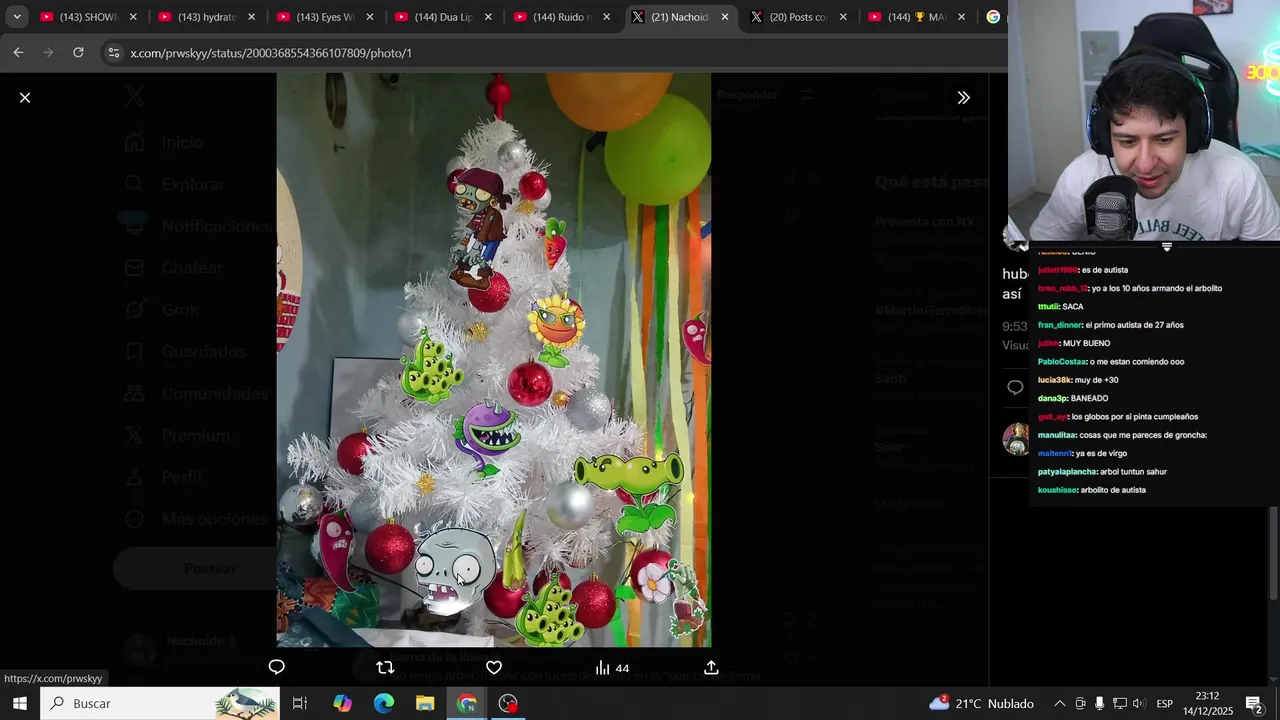The height and width of the screenshot is (720, 1280).
Task: Close the (144) Ruido tab
Action: 606,17
